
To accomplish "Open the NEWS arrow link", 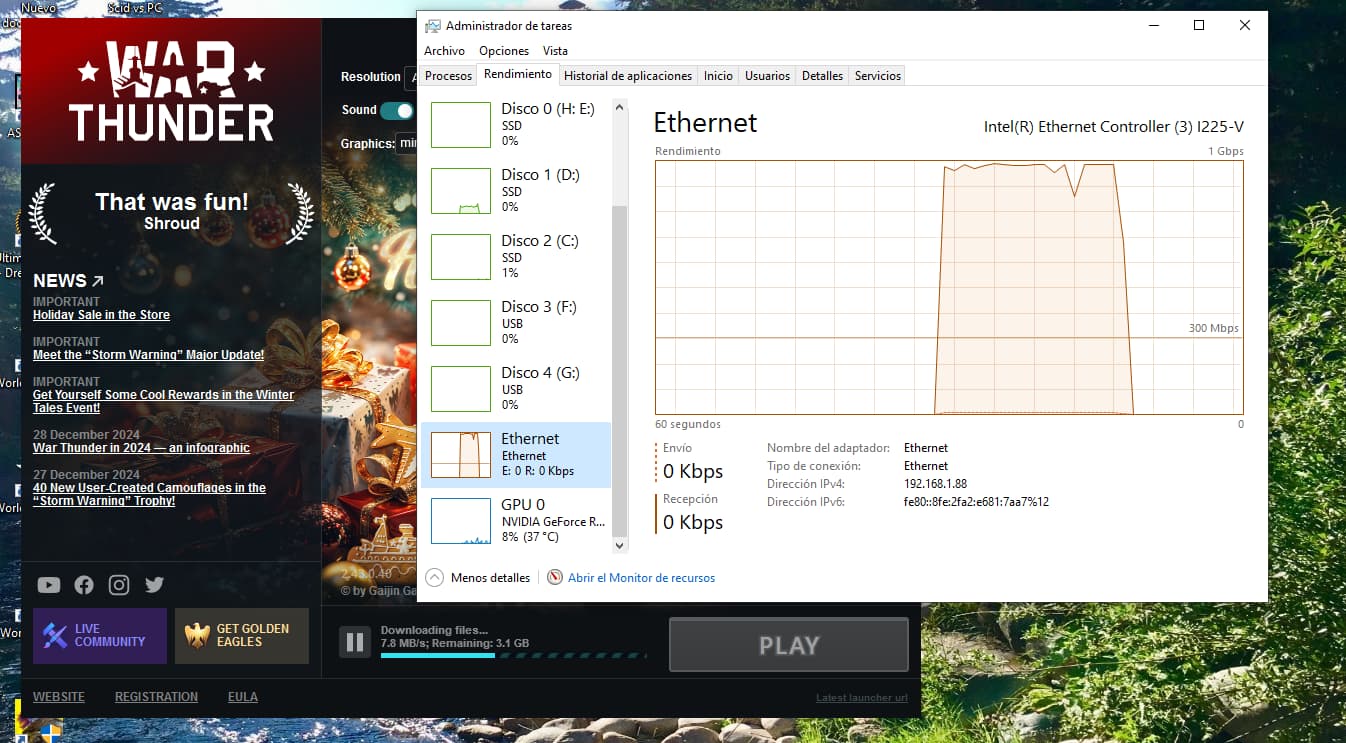I will 97,281.
